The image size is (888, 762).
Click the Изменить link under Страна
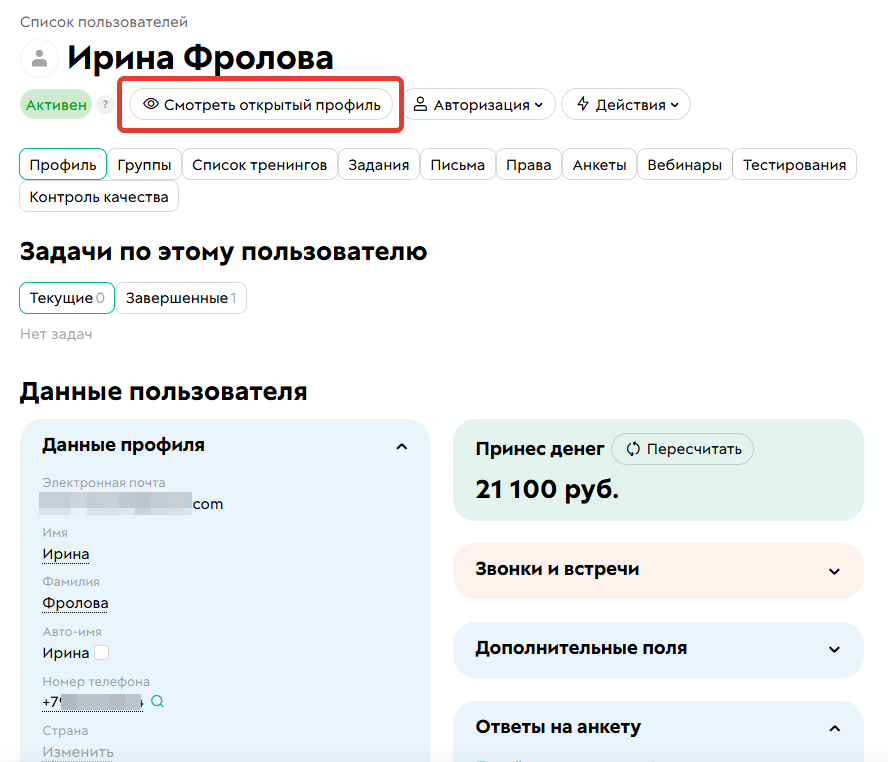click(77, 751)
